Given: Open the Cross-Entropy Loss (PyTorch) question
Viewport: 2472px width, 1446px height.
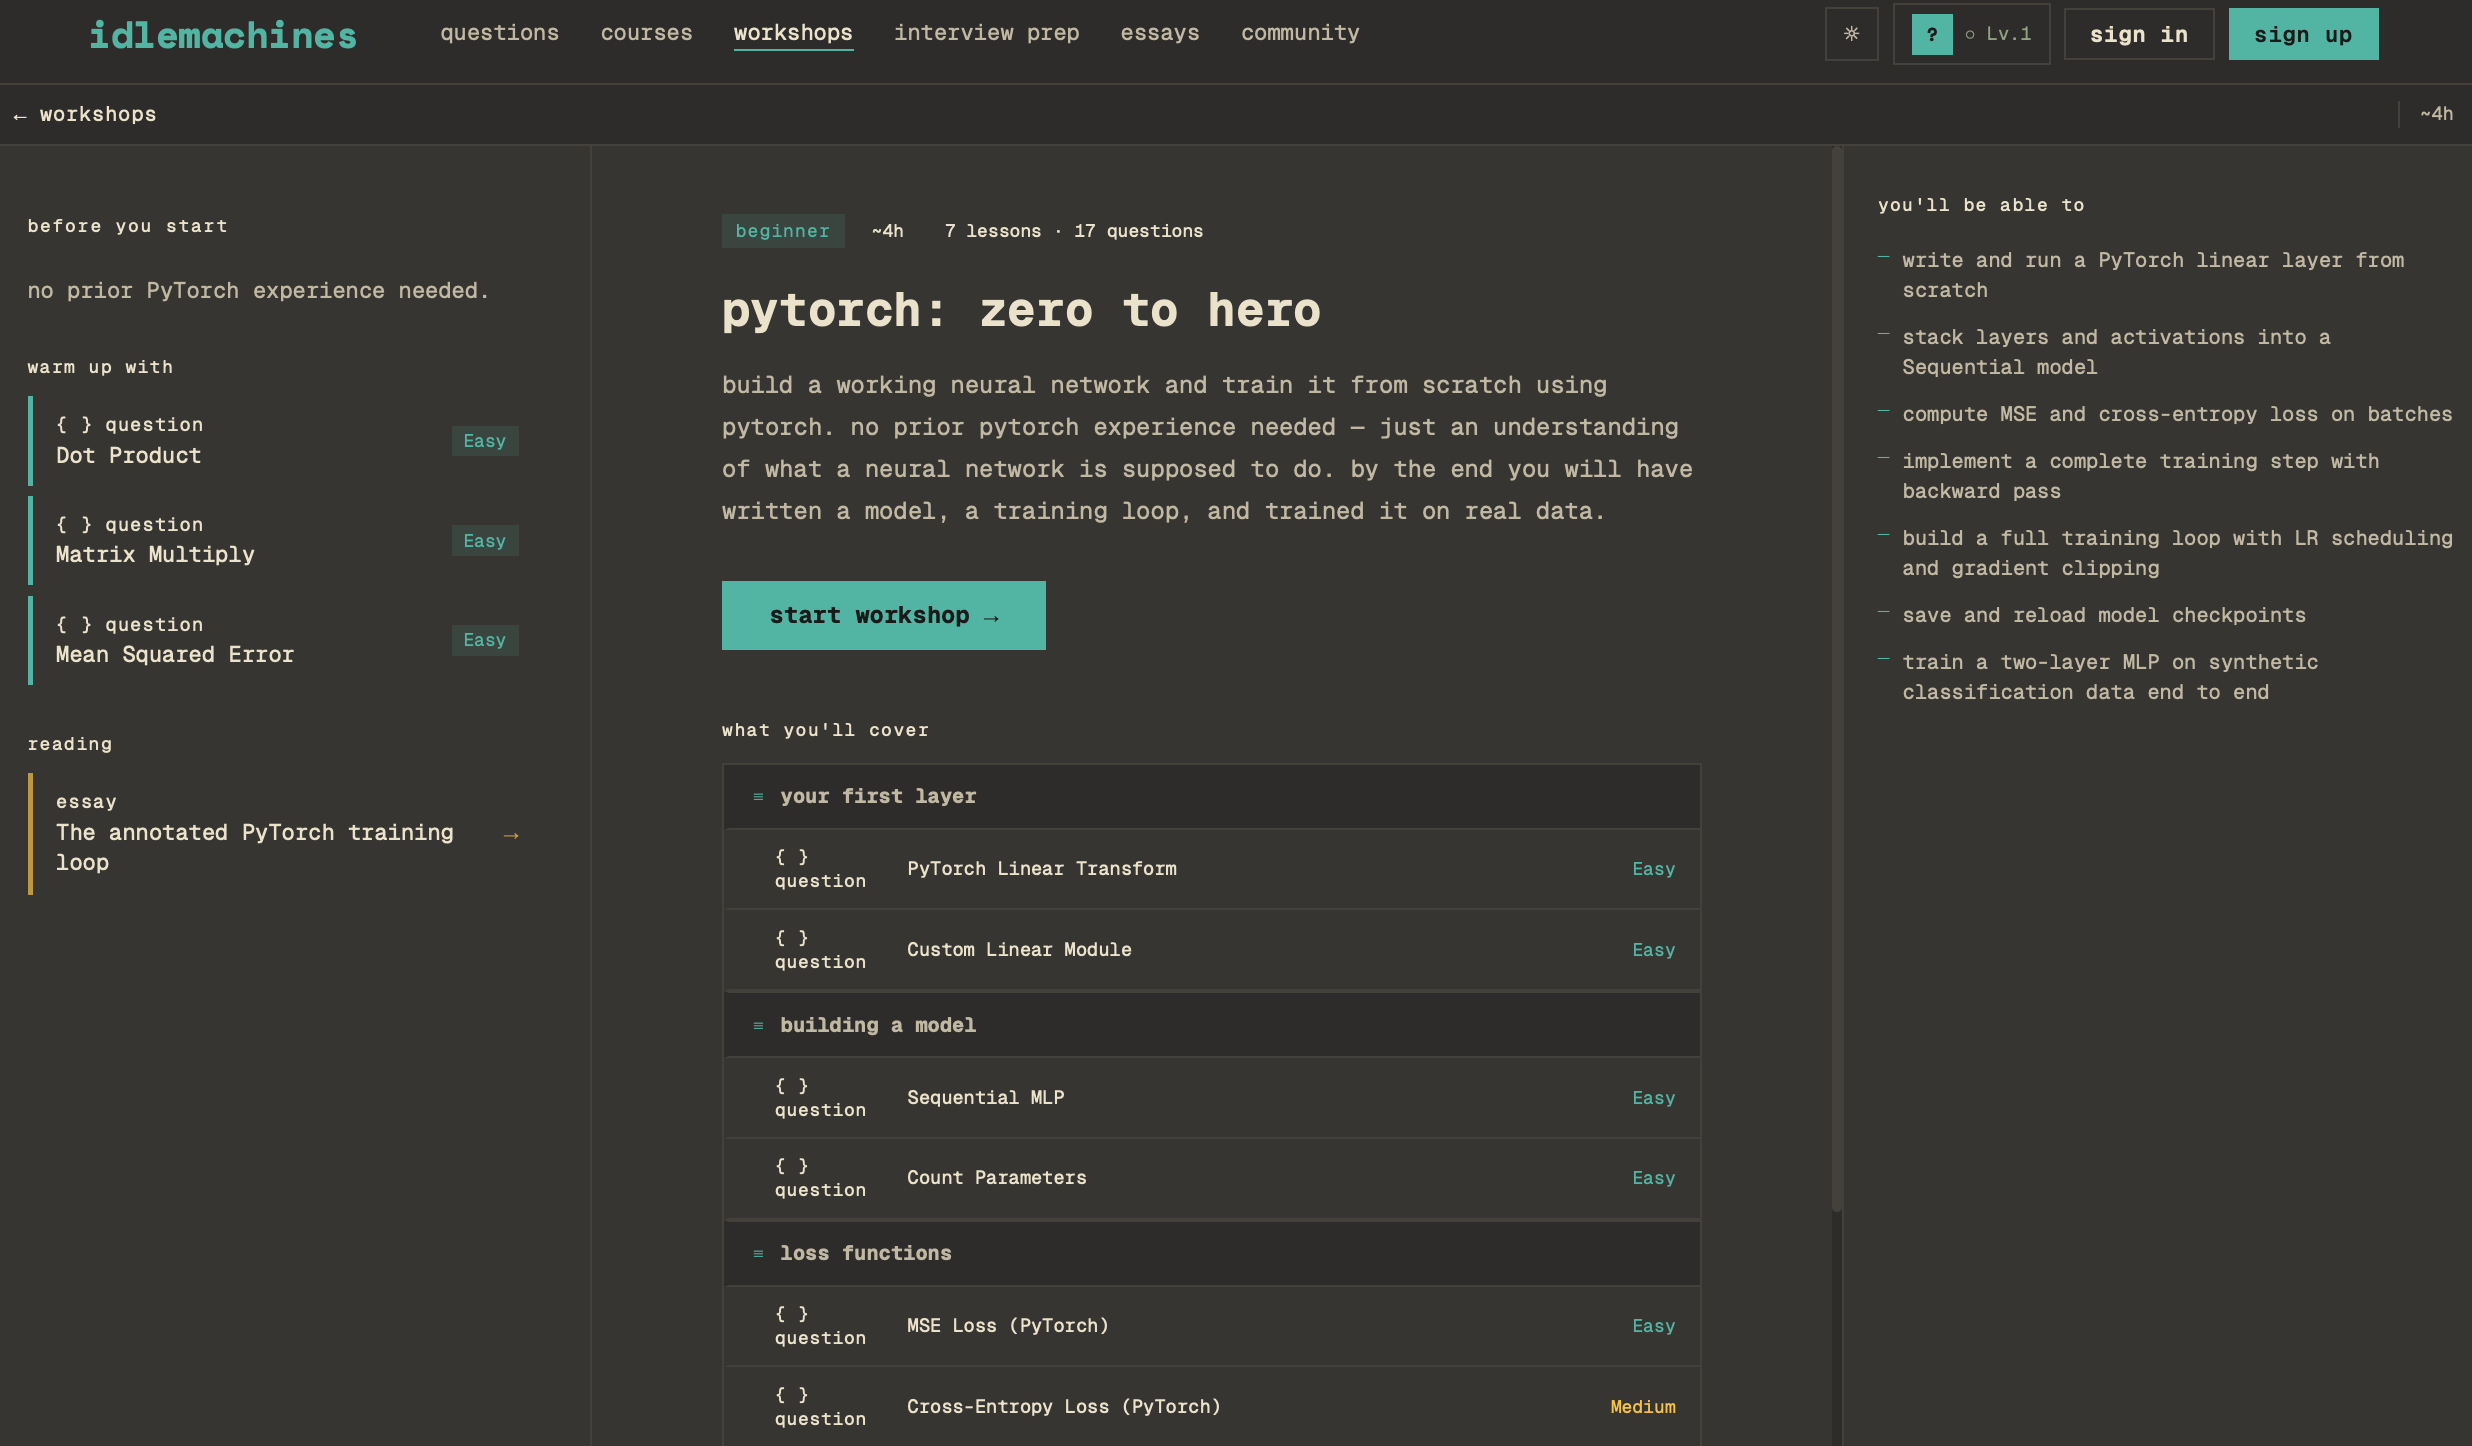Looking at the screenshot, I should coord(1211,1407).
